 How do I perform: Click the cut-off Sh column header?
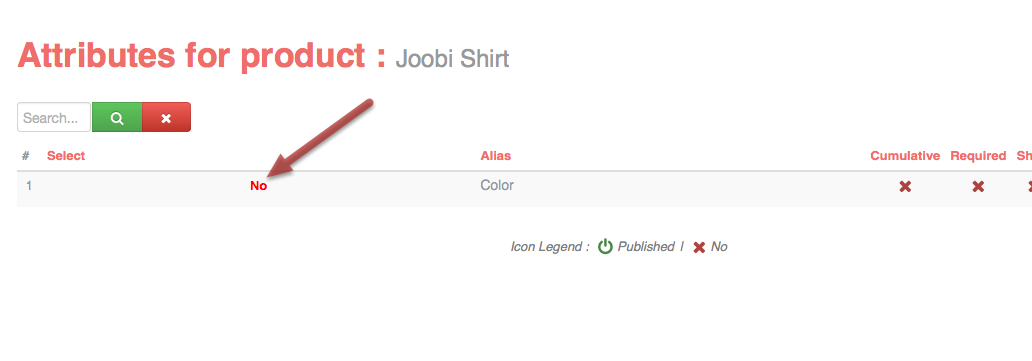coord(1024,156)
